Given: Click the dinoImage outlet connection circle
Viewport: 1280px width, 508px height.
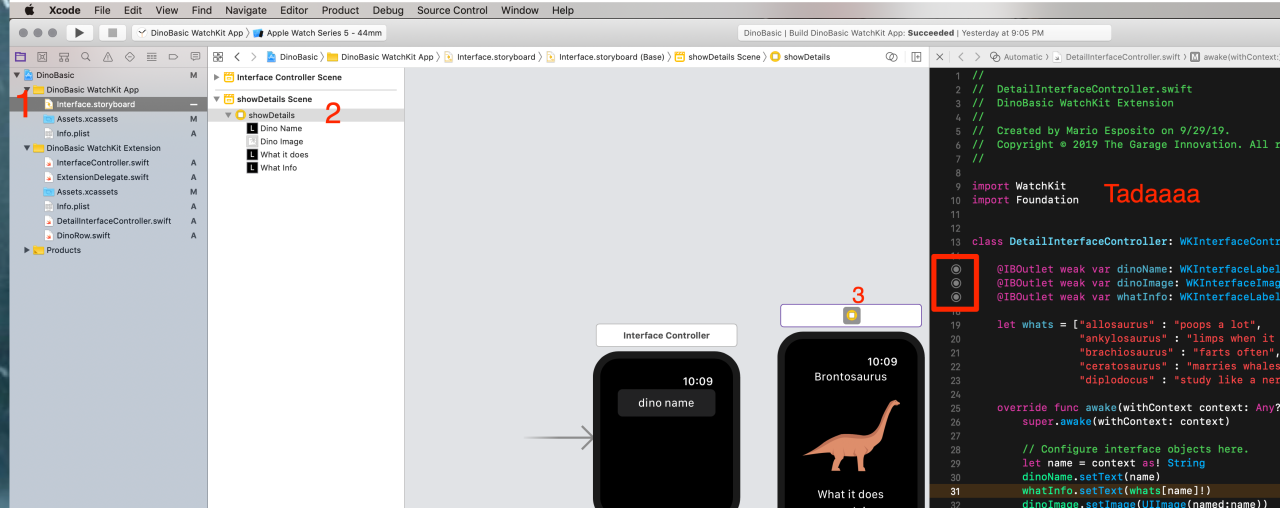Looking at the screenshot, I should 956,283.
